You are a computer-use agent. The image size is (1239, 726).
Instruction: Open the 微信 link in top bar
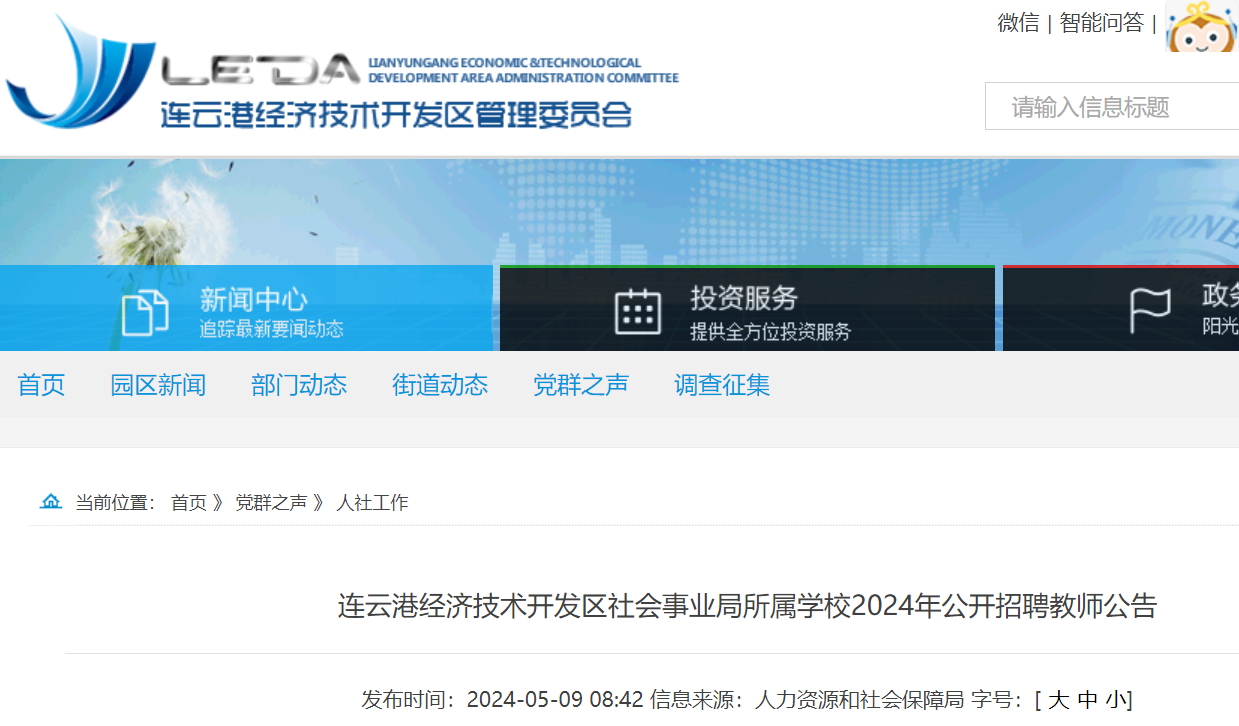point(1018,23)
